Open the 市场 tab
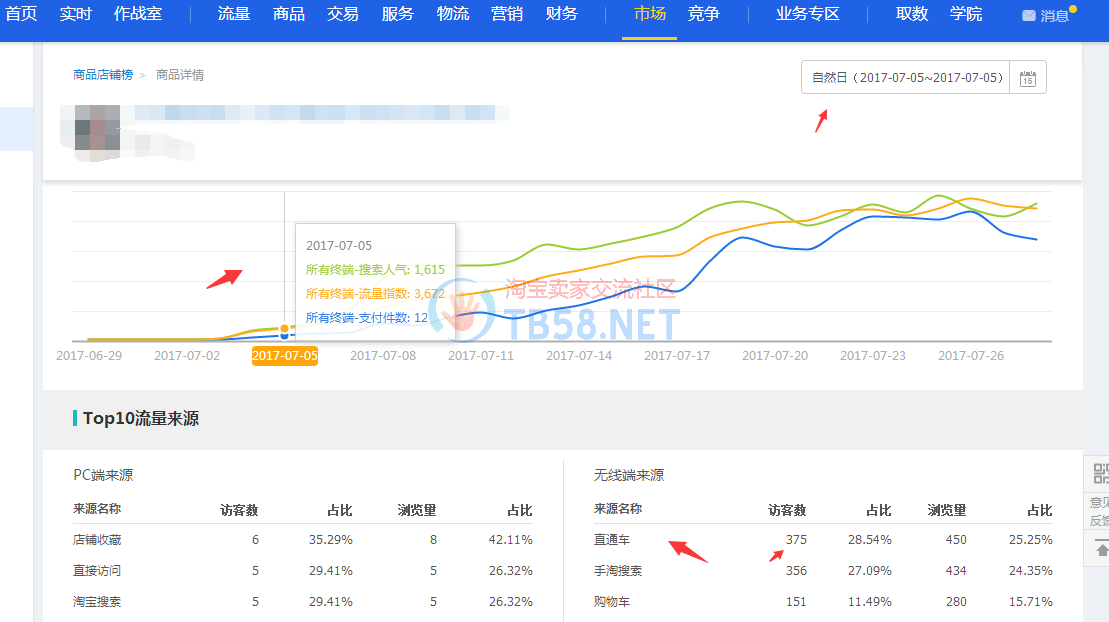 click(x=649, y=14)
